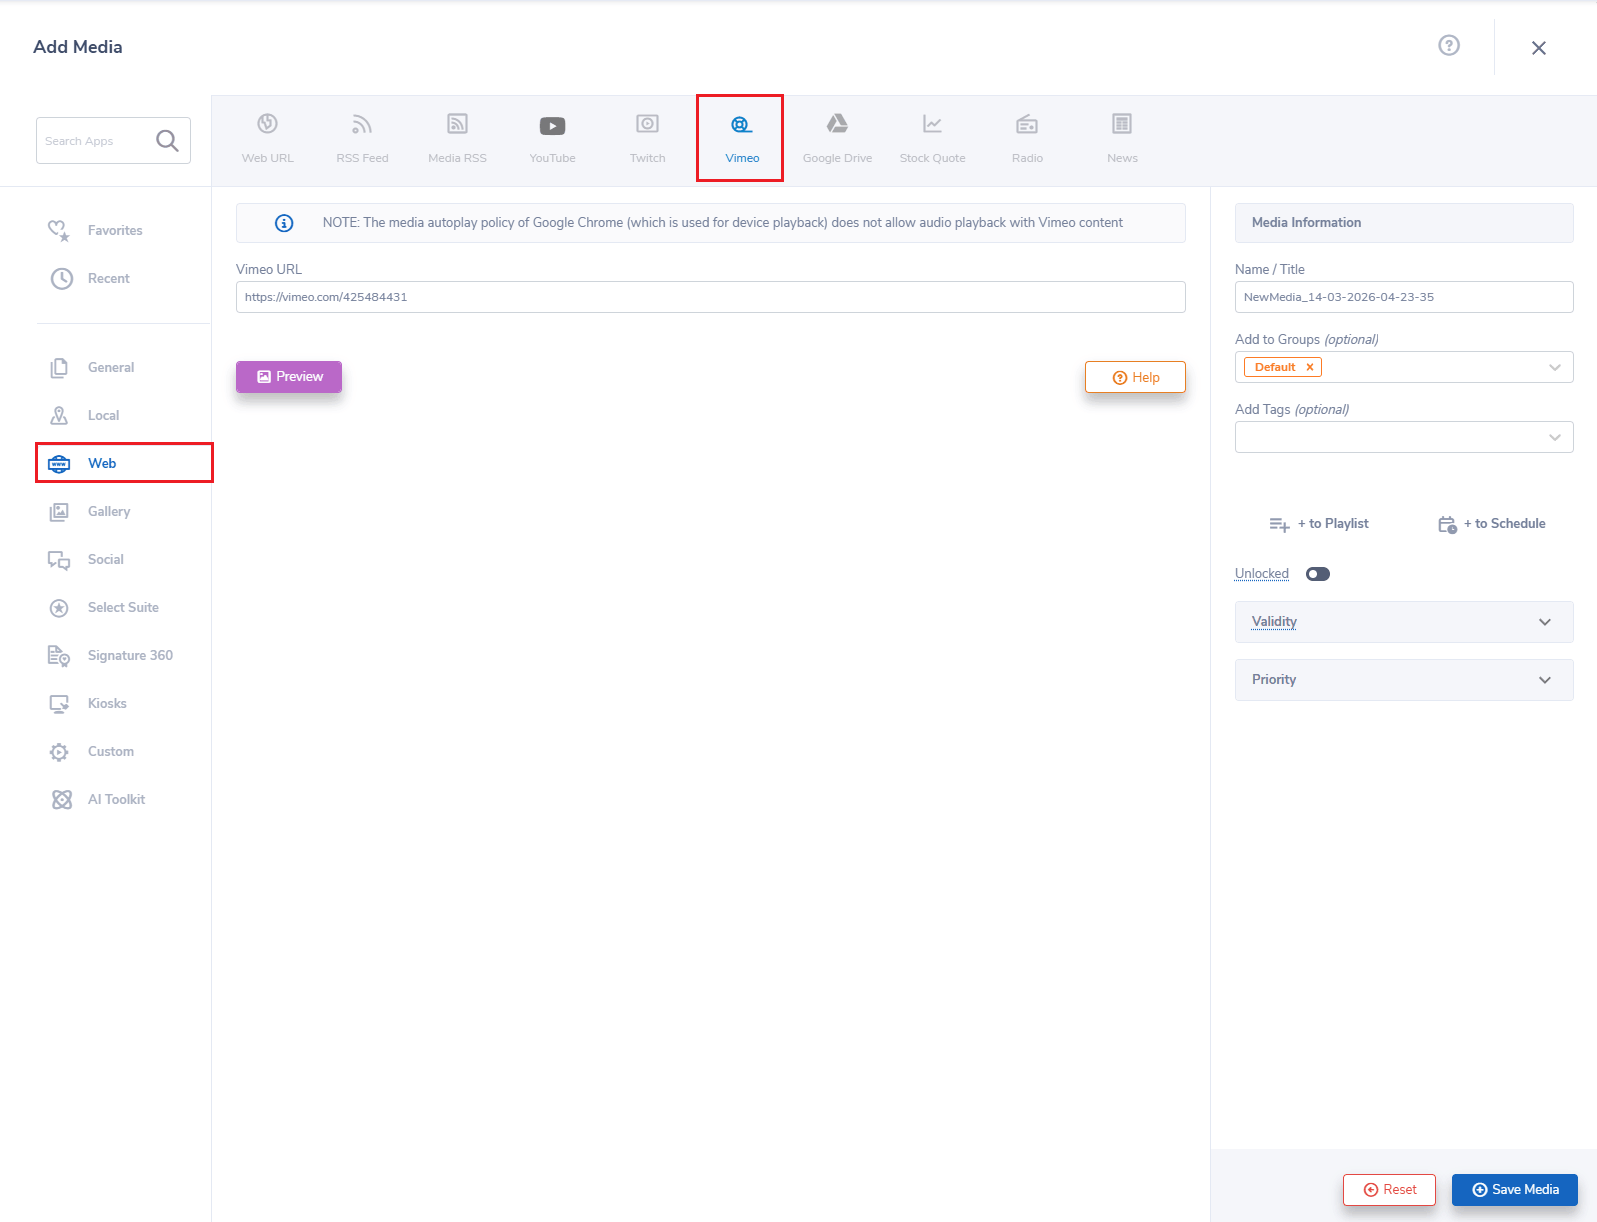The height and width of the screenshot is (1222, 1597).
Task: Expand the Validity section
Action: (x=1404, y=622)
